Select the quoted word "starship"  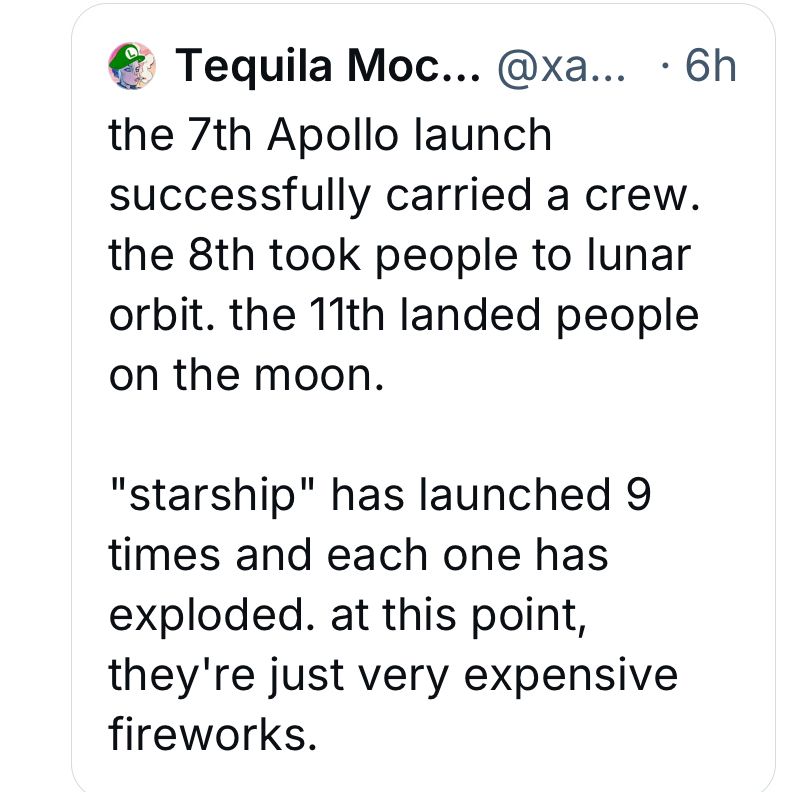click(213, 496)
